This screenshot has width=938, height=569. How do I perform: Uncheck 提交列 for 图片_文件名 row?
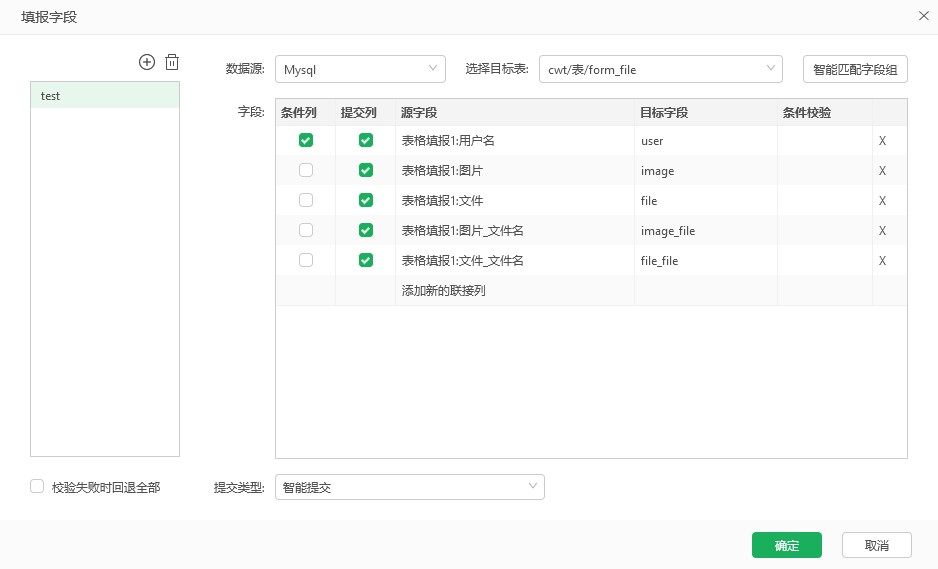(366, 230)
